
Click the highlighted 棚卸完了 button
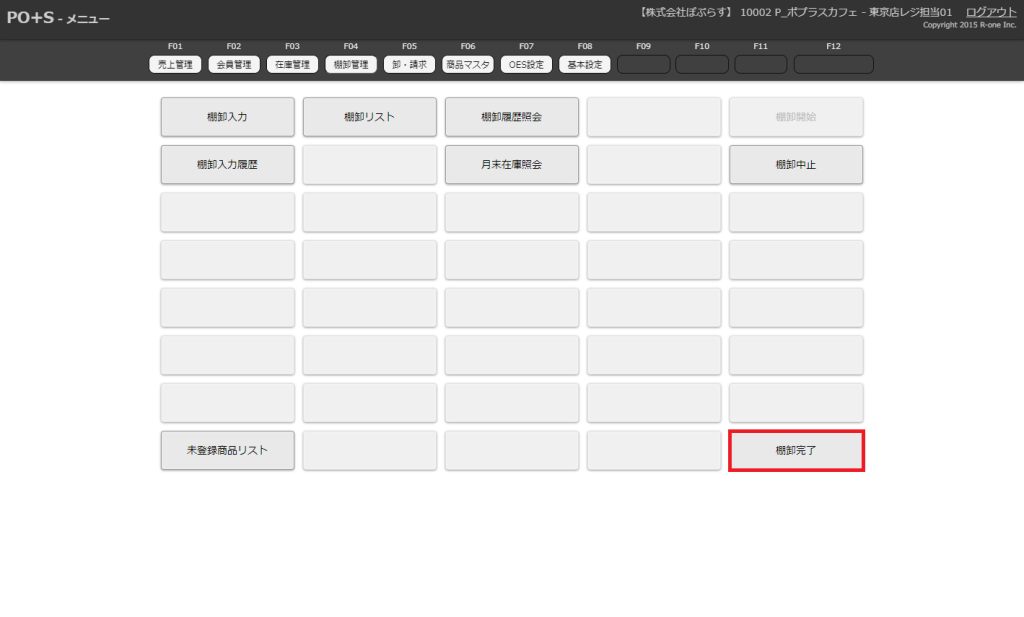point(796,451)
